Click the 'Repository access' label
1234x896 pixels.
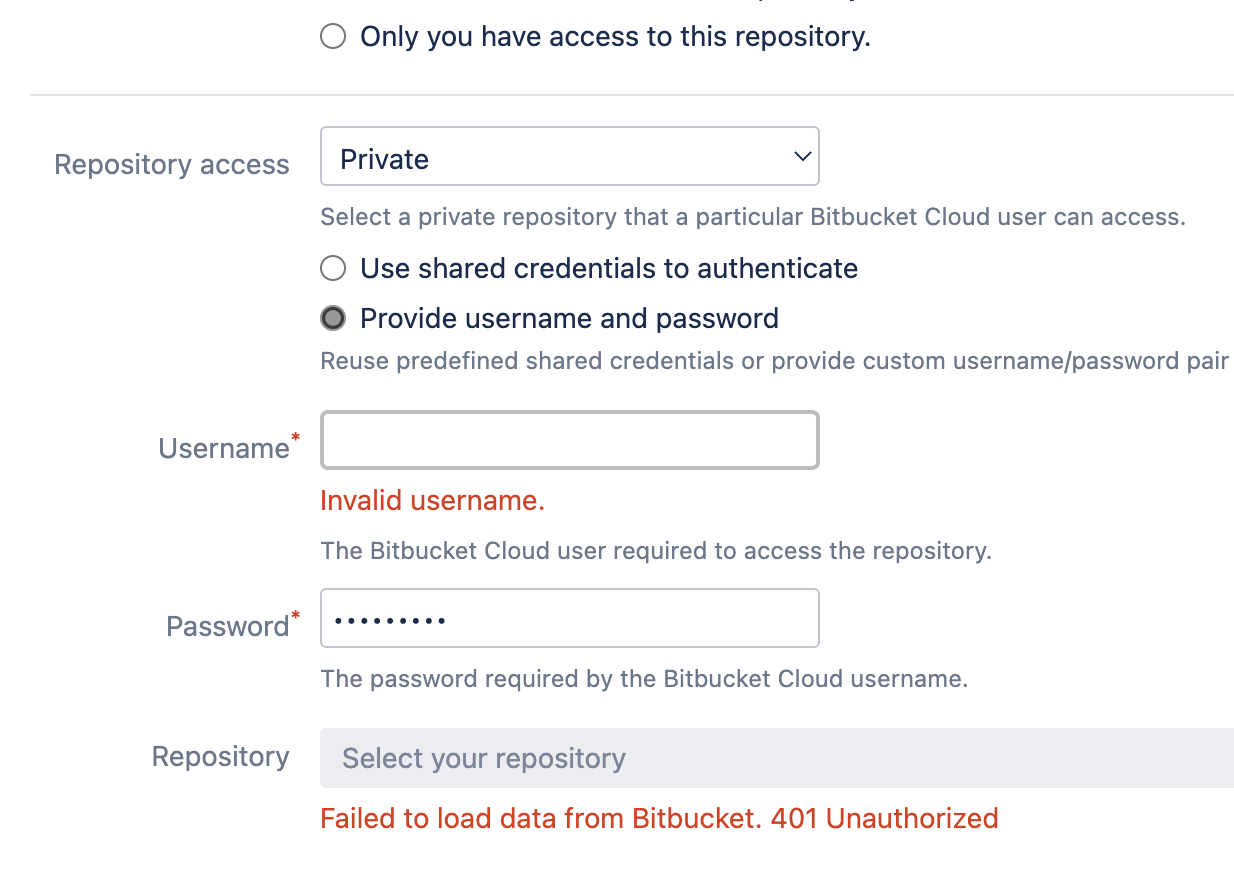click(172, 165)
